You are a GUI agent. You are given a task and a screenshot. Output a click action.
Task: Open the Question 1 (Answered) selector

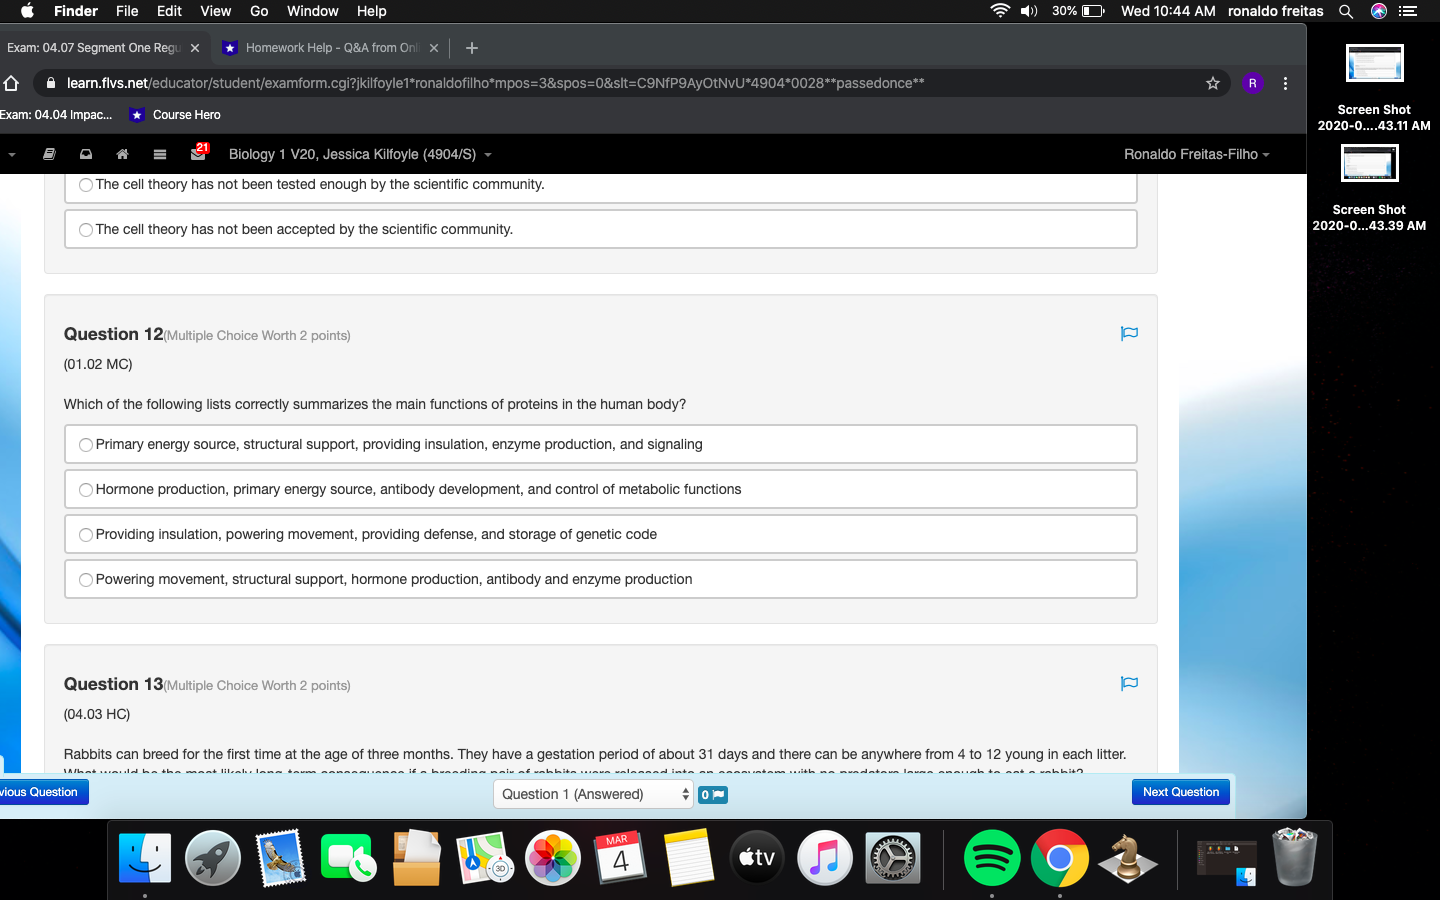pyautogui.click(x=592, y=793)
